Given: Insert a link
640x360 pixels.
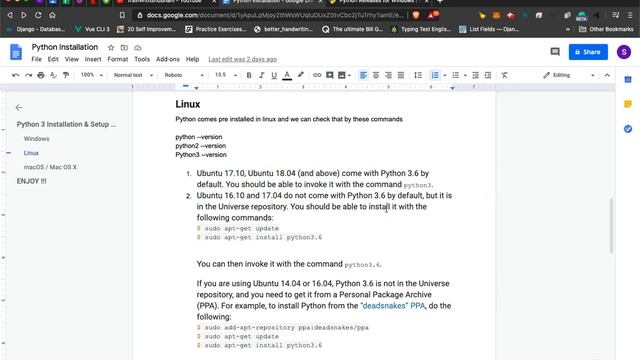Looking at the screenshot, I should (x=317, y=75).
